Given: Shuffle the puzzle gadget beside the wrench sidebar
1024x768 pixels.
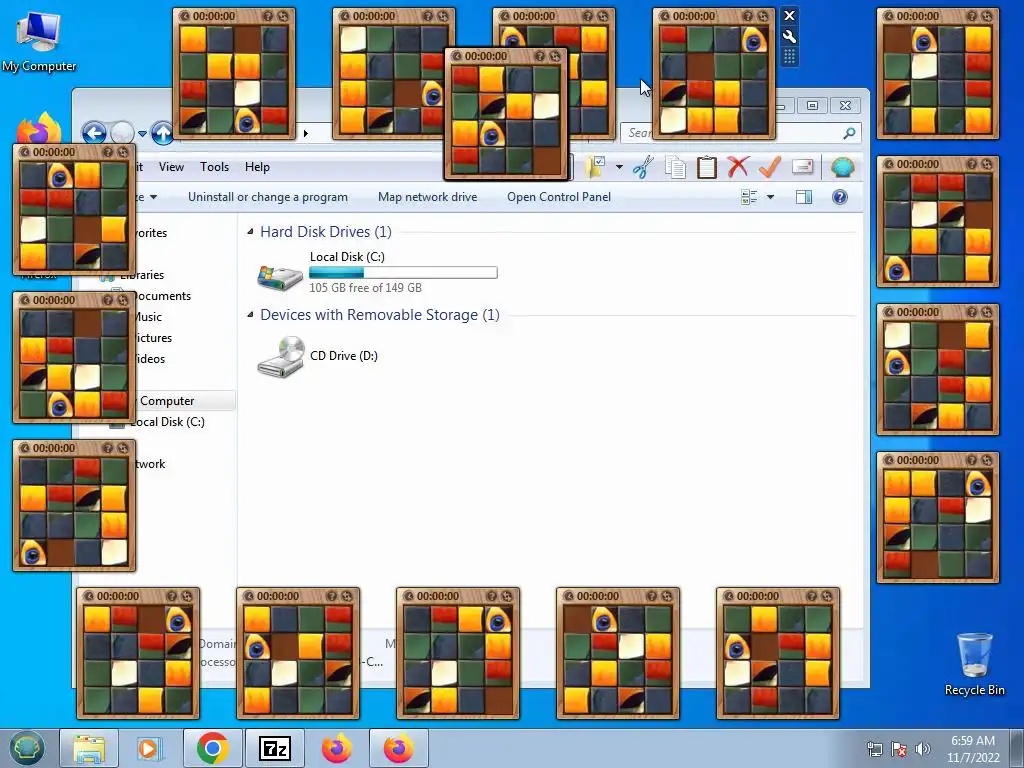Looking at the screenshot, I should coord(762,16).
